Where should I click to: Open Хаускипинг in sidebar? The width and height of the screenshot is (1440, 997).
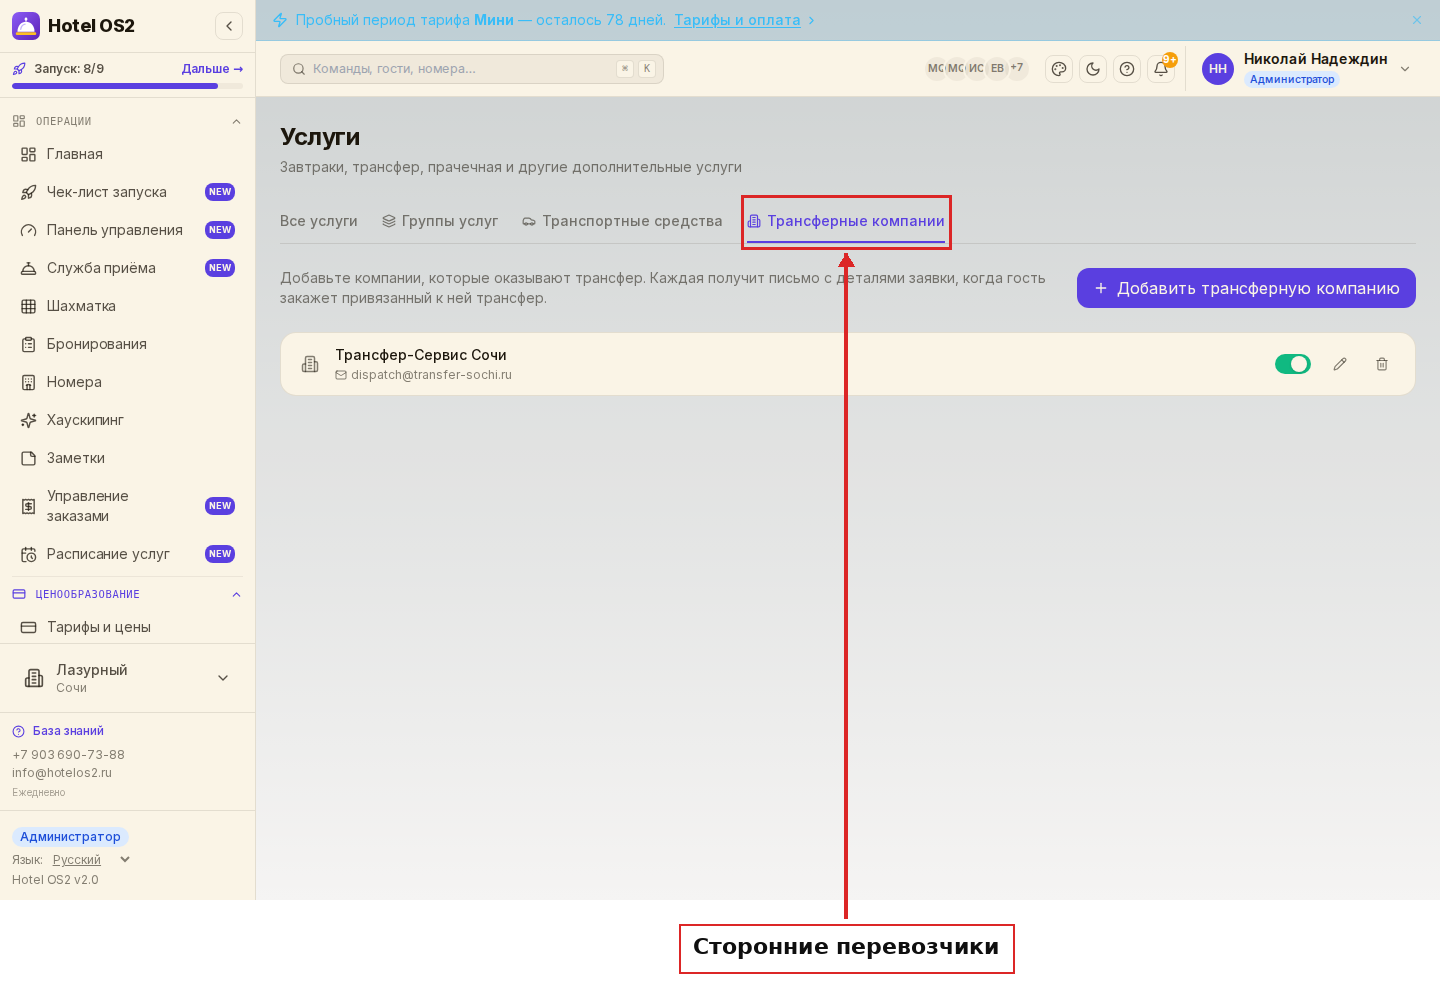pos(128,420)
